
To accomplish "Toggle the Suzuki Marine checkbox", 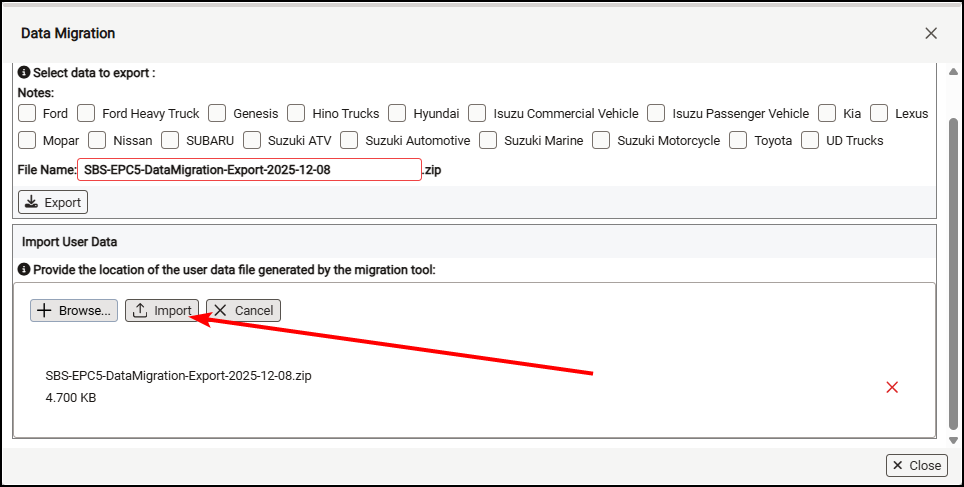I will [x=488, y=141].
